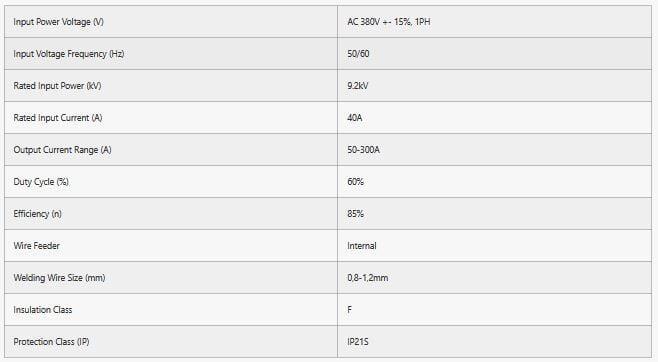658x362 pixels.
Task: Click the Input Voltage Frequency (Hz) label
Action: [x=69, y=54]
